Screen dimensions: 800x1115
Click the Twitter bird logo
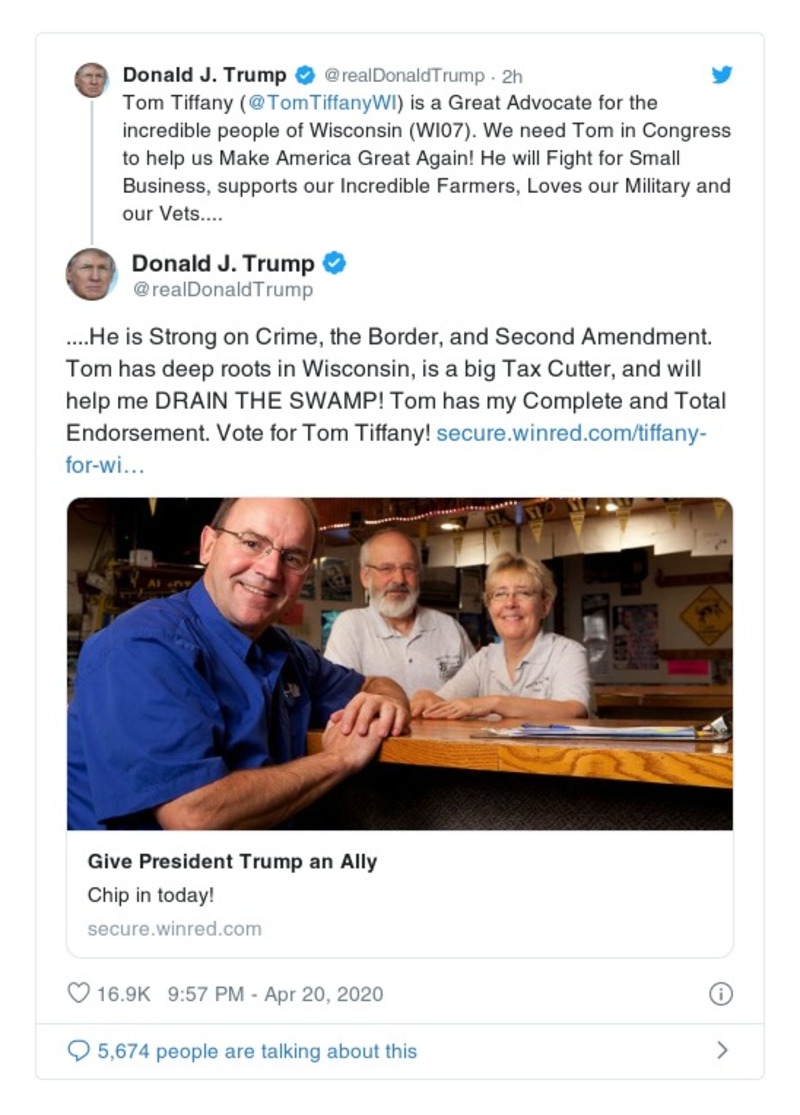[x=721, y=74]
